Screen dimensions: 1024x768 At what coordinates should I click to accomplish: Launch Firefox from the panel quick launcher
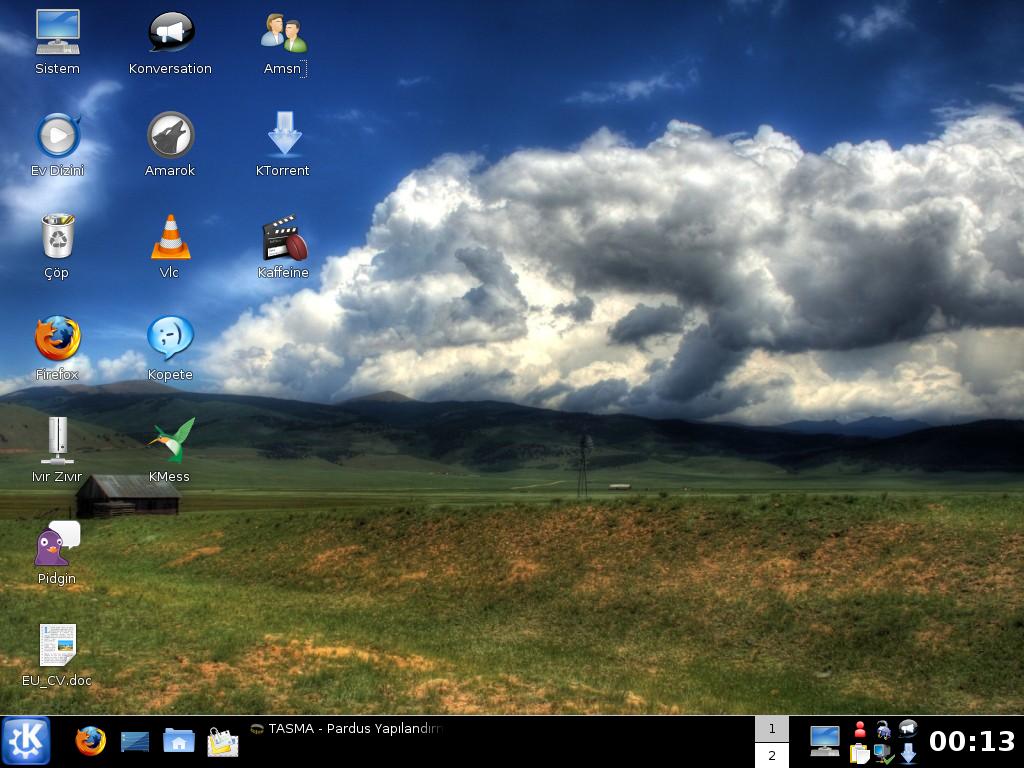coord(91,741)
